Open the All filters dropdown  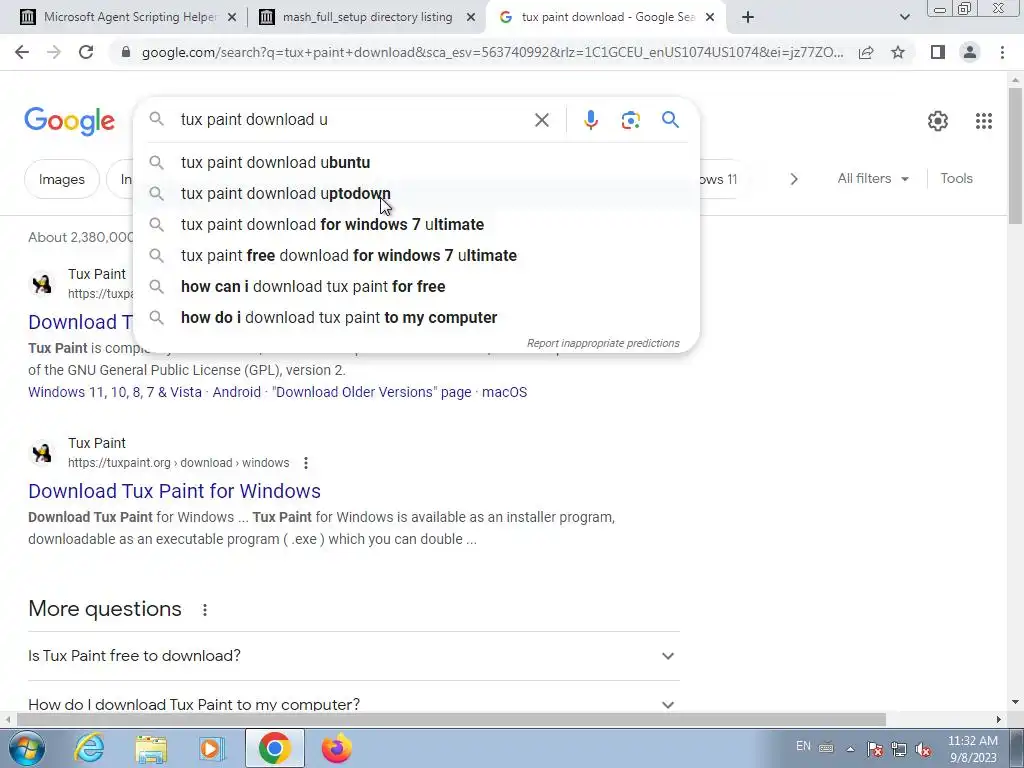click(872, 178)
